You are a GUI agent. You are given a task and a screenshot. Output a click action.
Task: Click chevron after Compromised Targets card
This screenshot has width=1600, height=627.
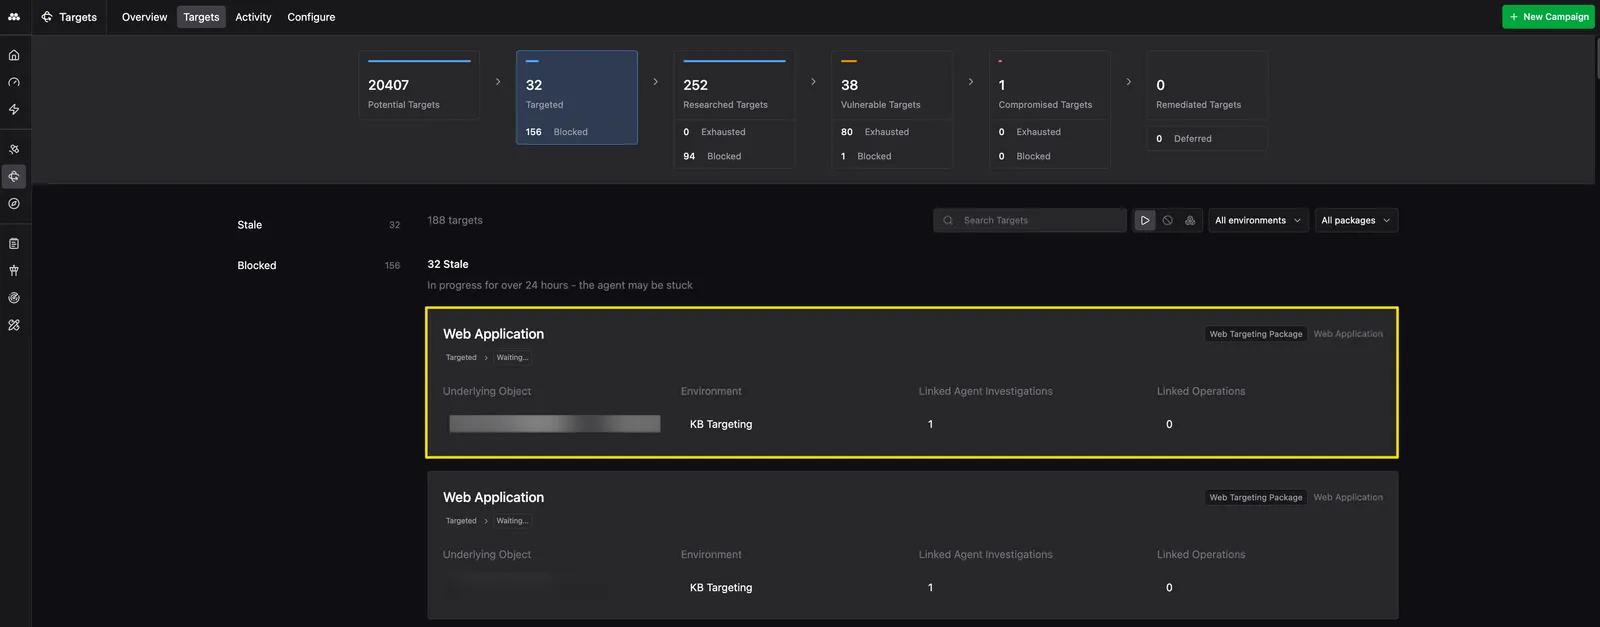pyautogui.click(x=1128, y=82)
